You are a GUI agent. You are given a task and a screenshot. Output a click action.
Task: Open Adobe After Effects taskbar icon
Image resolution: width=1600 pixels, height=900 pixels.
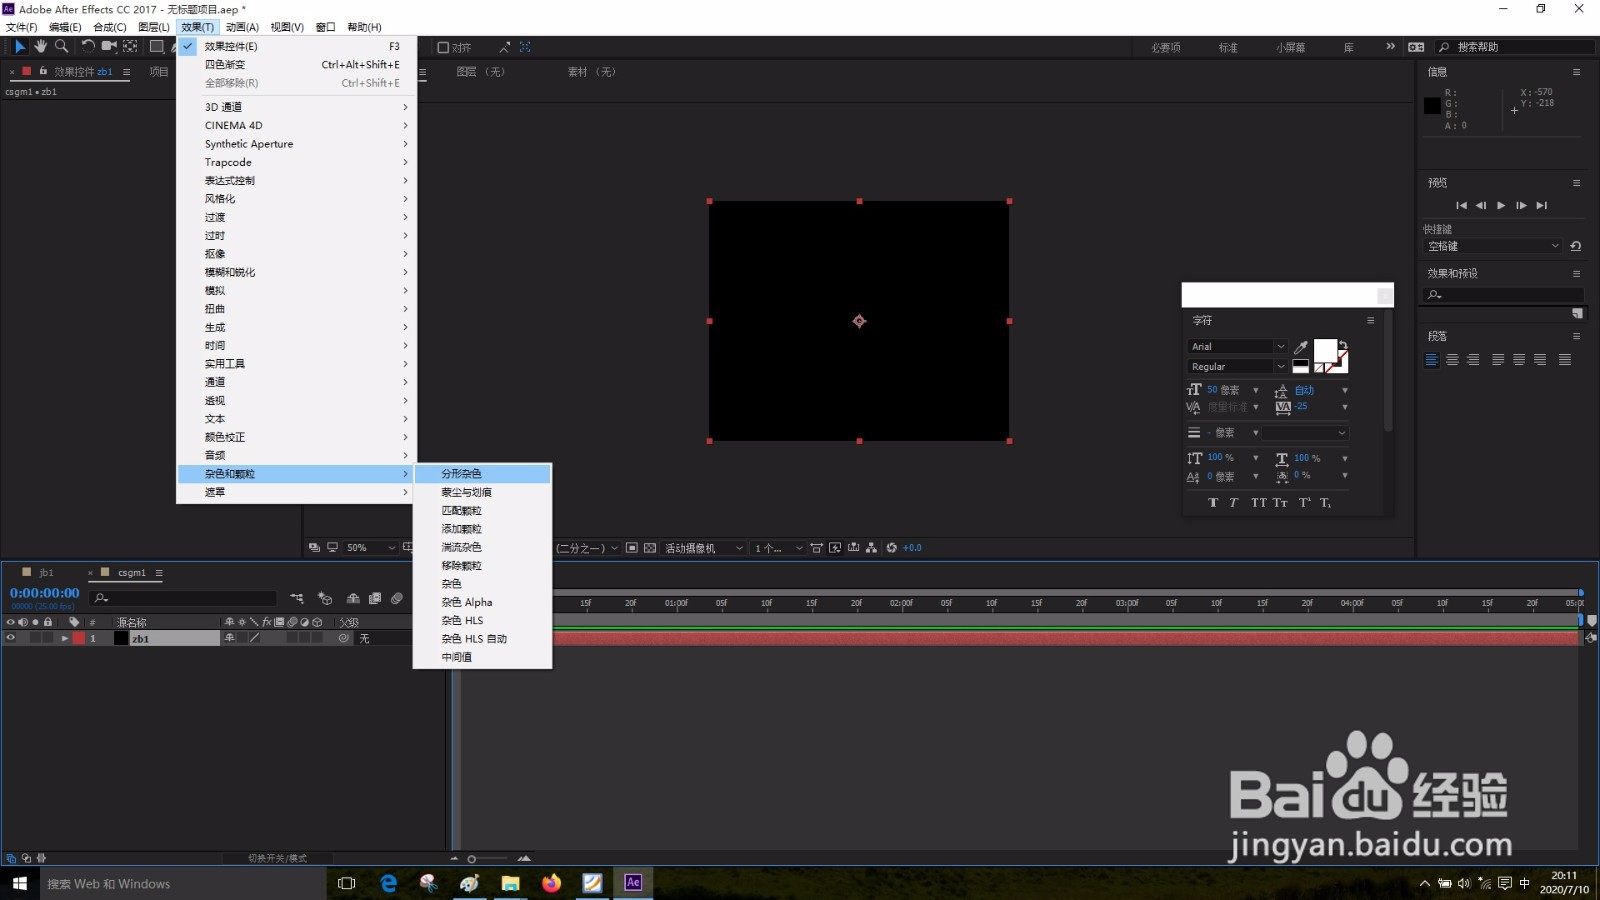[x=633, y=883]
